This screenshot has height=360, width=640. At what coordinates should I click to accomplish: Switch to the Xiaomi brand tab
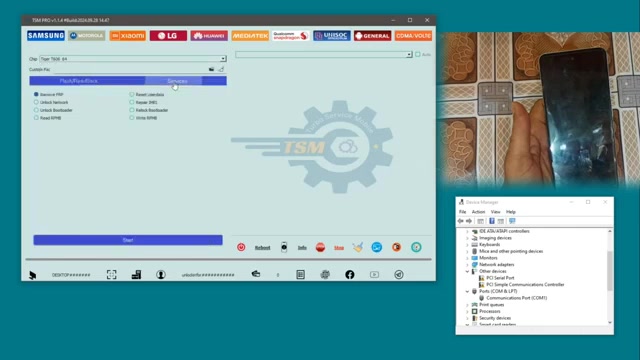click(x=127, y=36)
